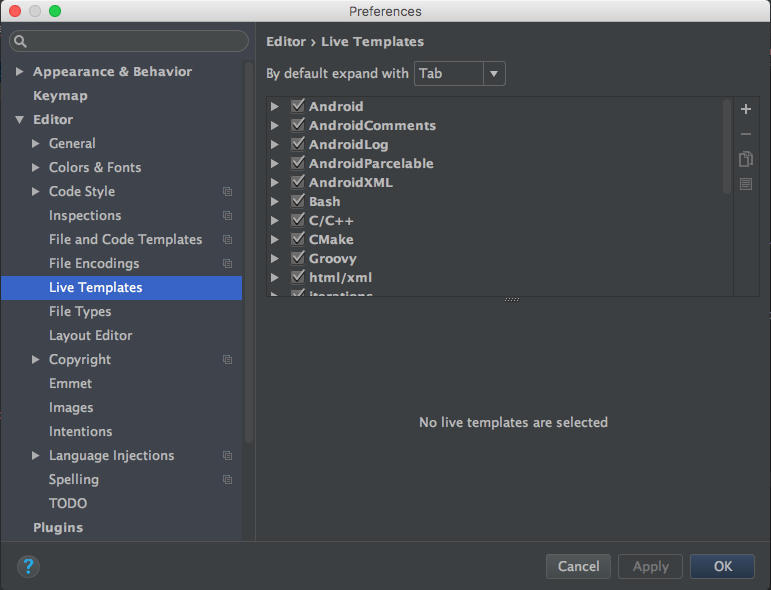Click project-level icon next to Spelling
Image resolution: width=771 pixels, height=590 pixels.
tap(227, 480)
